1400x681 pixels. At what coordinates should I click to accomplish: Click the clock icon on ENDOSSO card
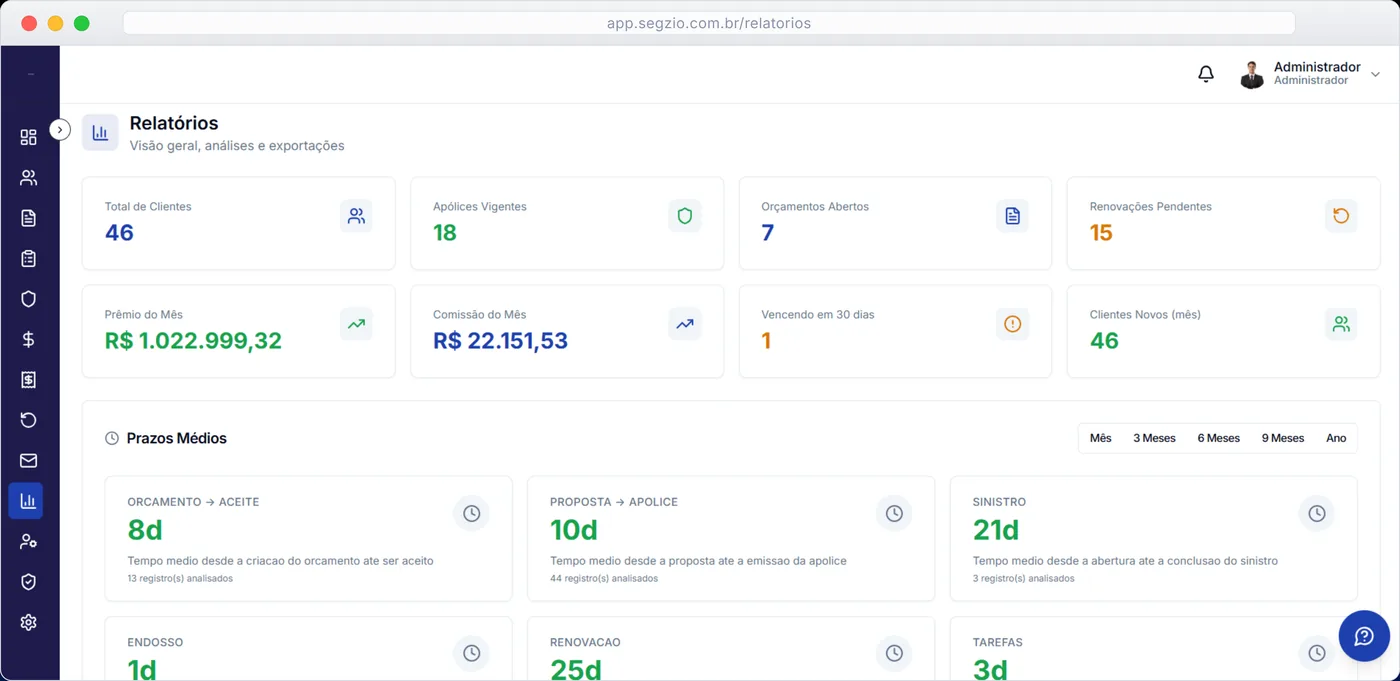(471, 653)
